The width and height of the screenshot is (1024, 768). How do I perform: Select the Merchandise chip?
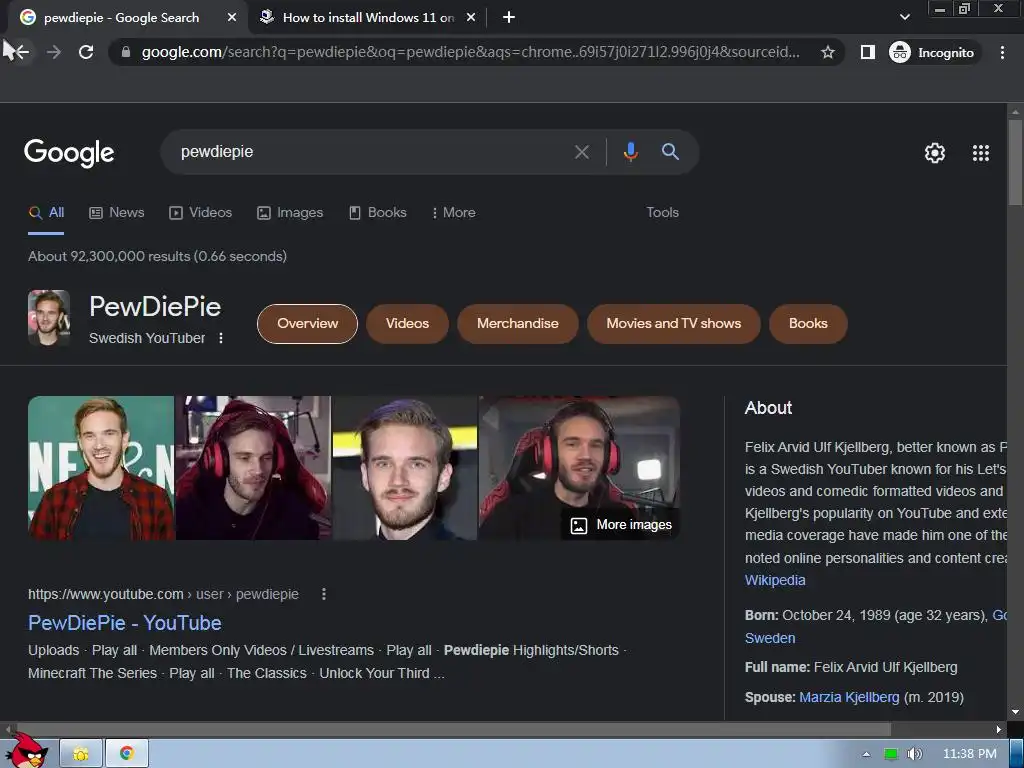(517, 323)
